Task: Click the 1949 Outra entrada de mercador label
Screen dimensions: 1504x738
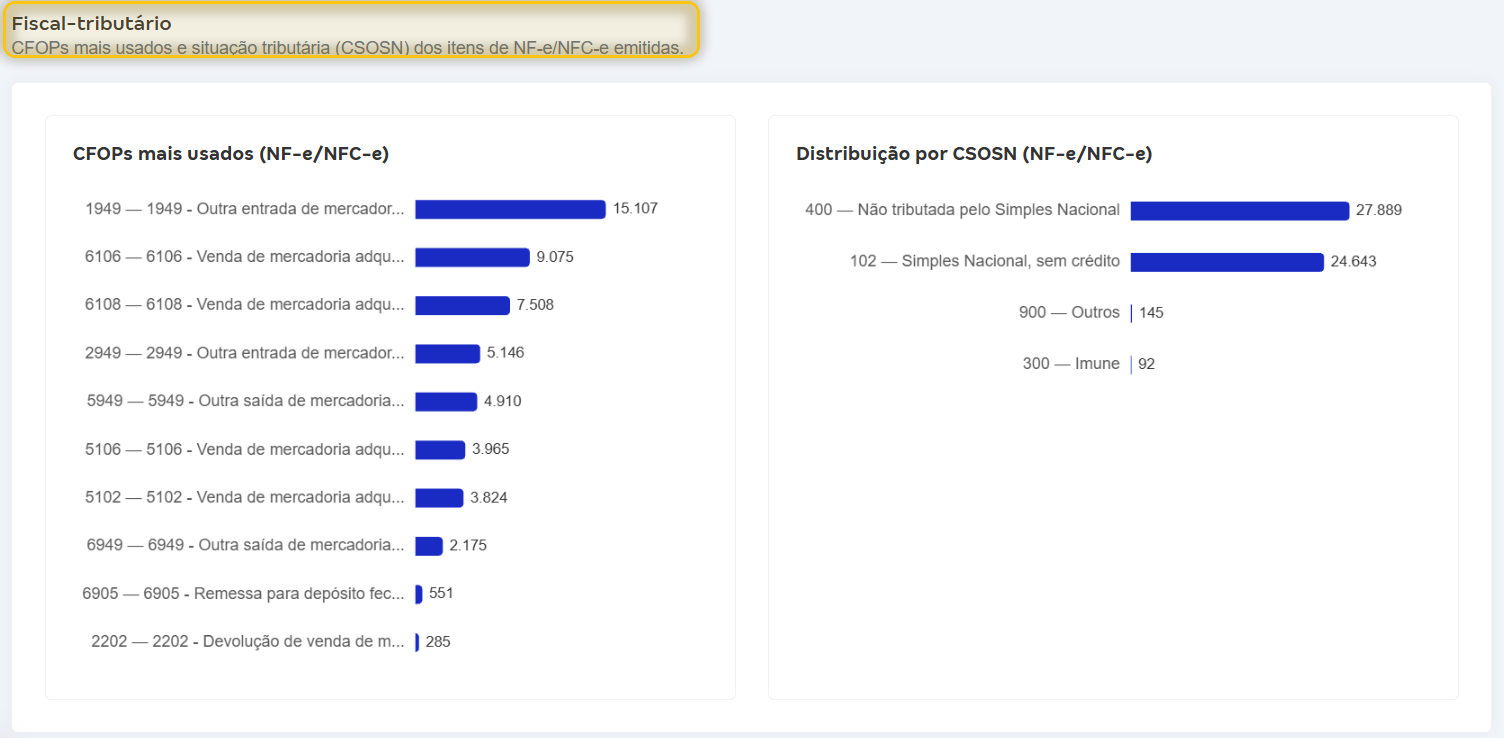Action: 245,209
